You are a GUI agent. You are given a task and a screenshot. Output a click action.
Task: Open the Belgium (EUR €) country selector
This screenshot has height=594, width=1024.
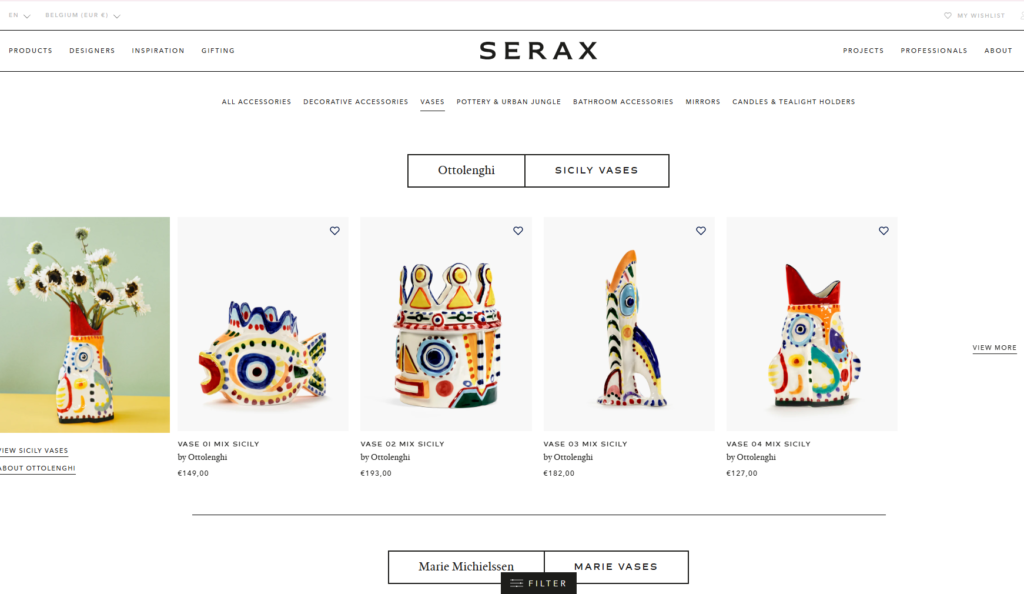tap(82, 16)
